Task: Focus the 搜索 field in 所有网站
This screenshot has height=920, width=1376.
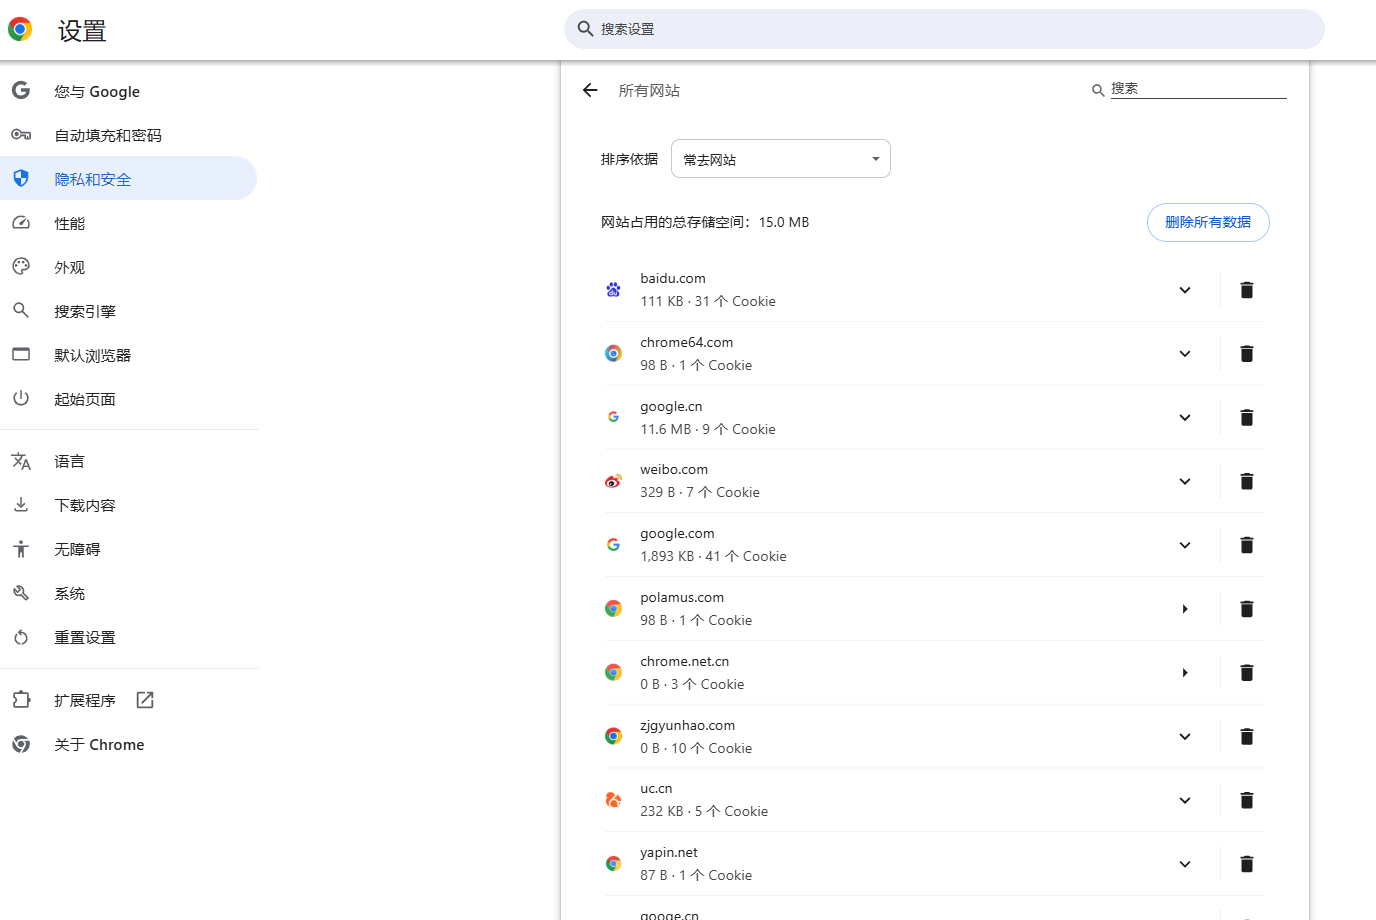Action: (x=1197, y=89)
